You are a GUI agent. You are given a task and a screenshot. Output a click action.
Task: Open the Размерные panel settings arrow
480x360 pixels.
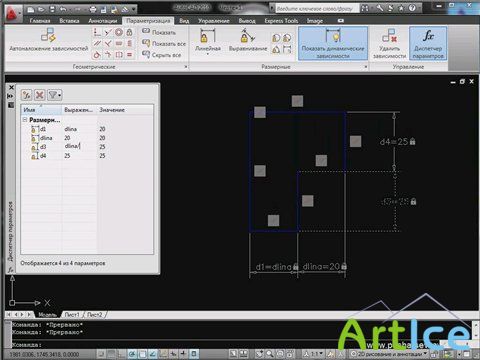pyautogui.click(x=366, y=67)
